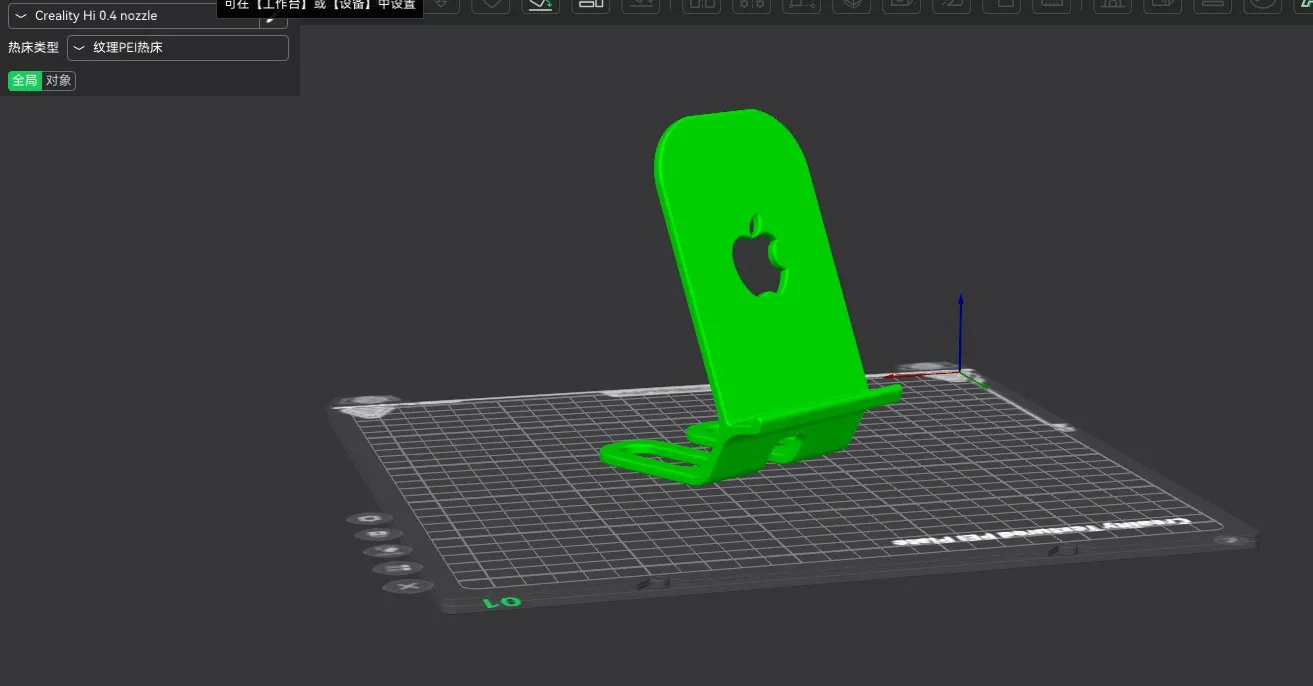
Task: Click the 热床类型 label
Action: pyautogui.click(x=33, y=48)
